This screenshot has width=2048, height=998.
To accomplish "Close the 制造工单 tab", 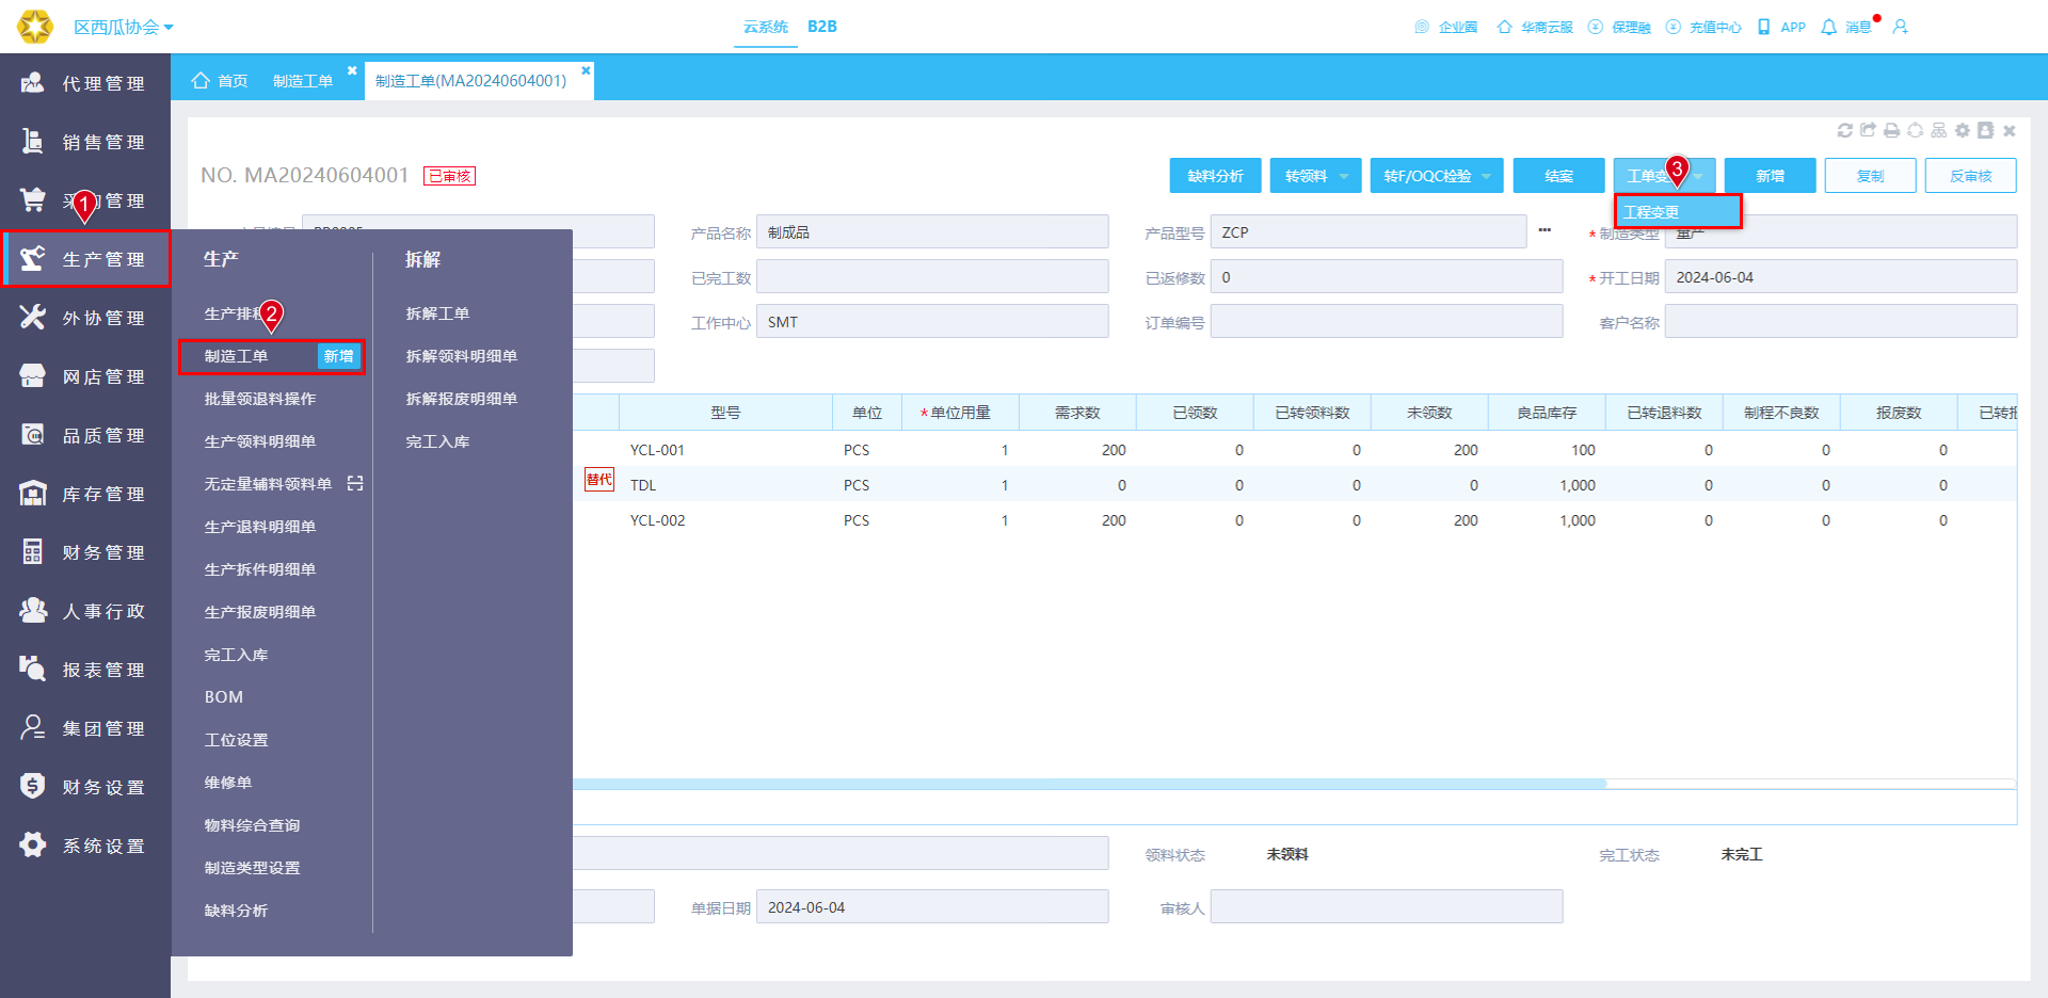I will 352,70.
